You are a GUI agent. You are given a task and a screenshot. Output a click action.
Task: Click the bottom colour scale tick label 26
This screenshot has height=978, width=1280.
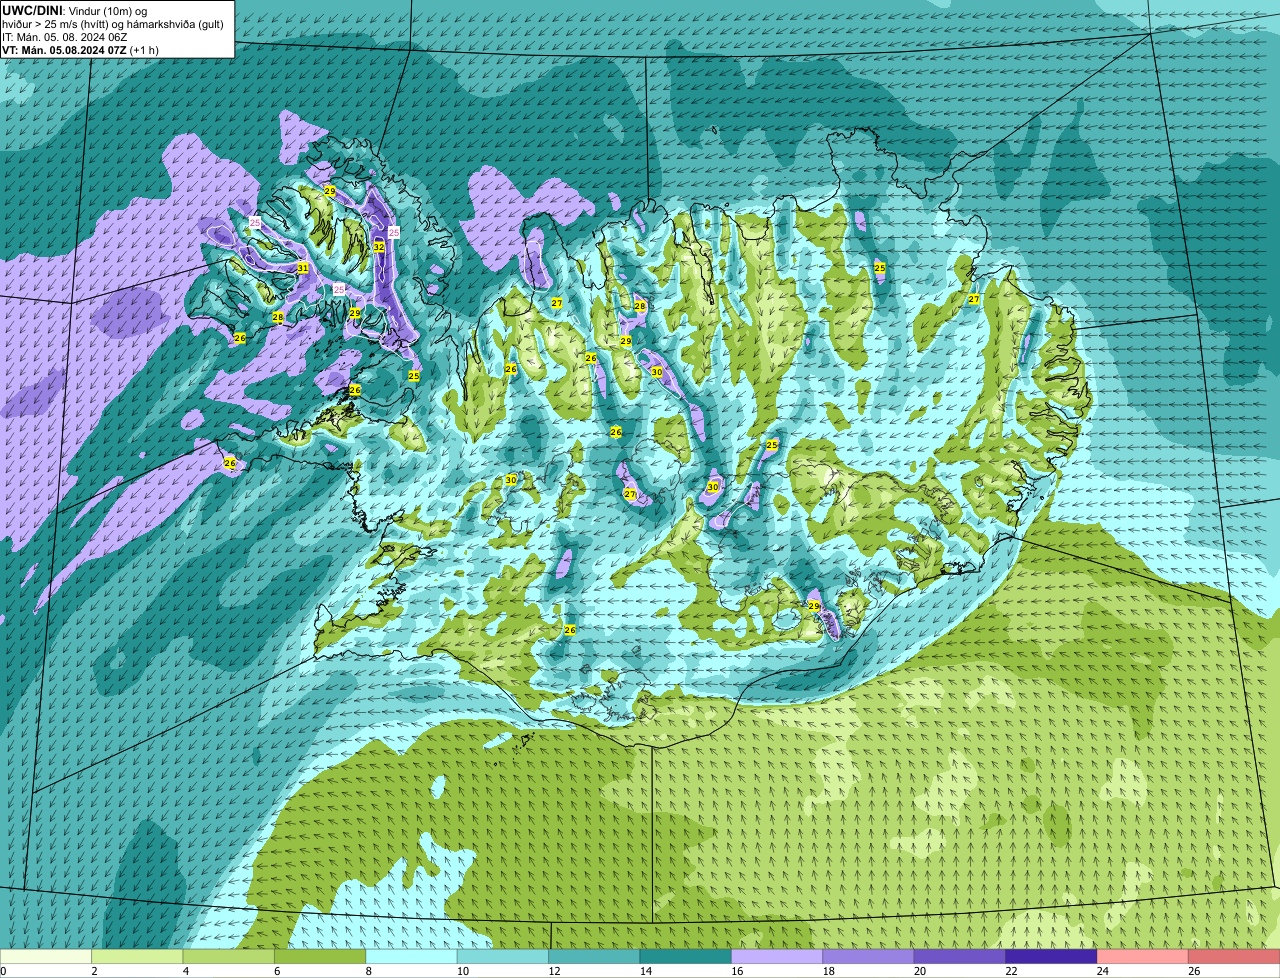[x=1194, y=971]
